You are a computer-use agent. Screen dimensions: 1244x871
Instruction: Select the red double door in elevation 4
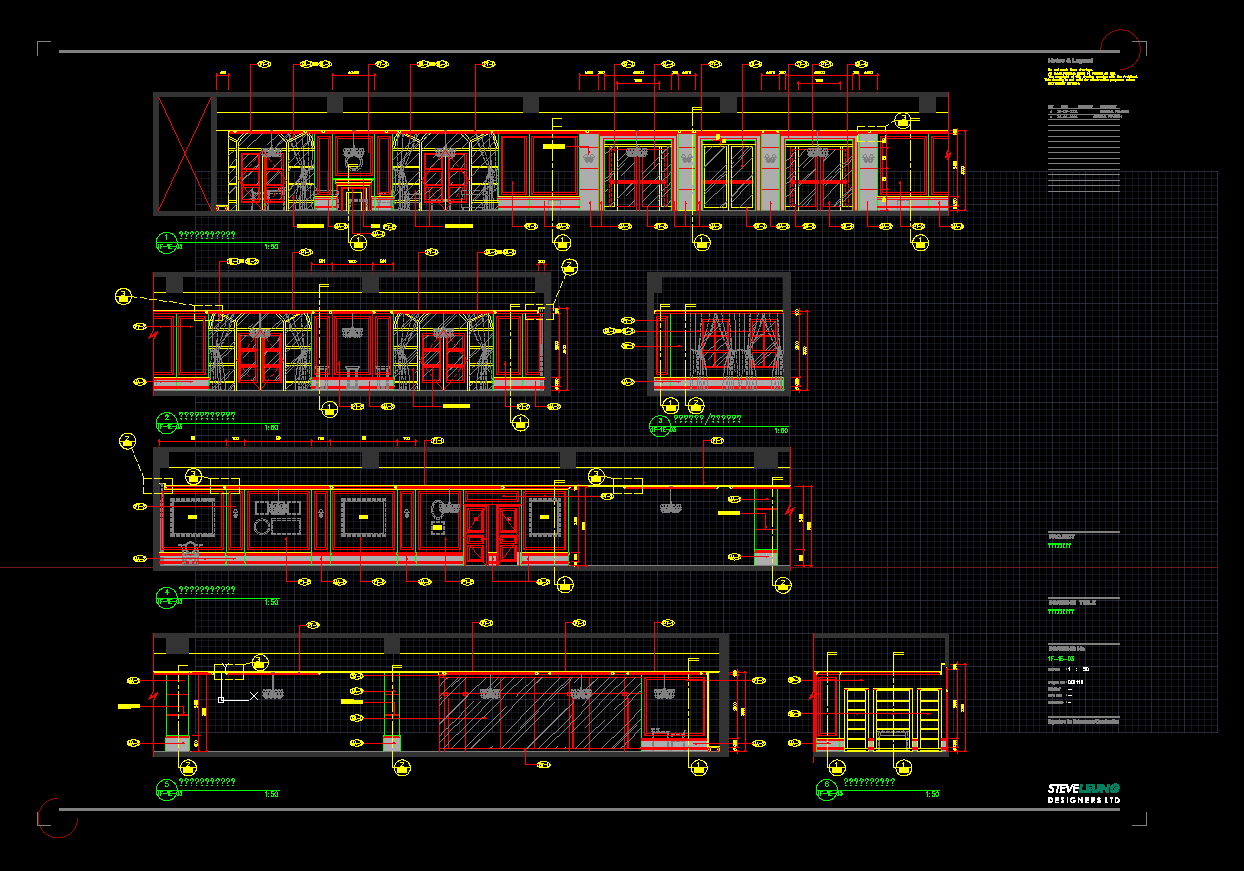[491, 535]
